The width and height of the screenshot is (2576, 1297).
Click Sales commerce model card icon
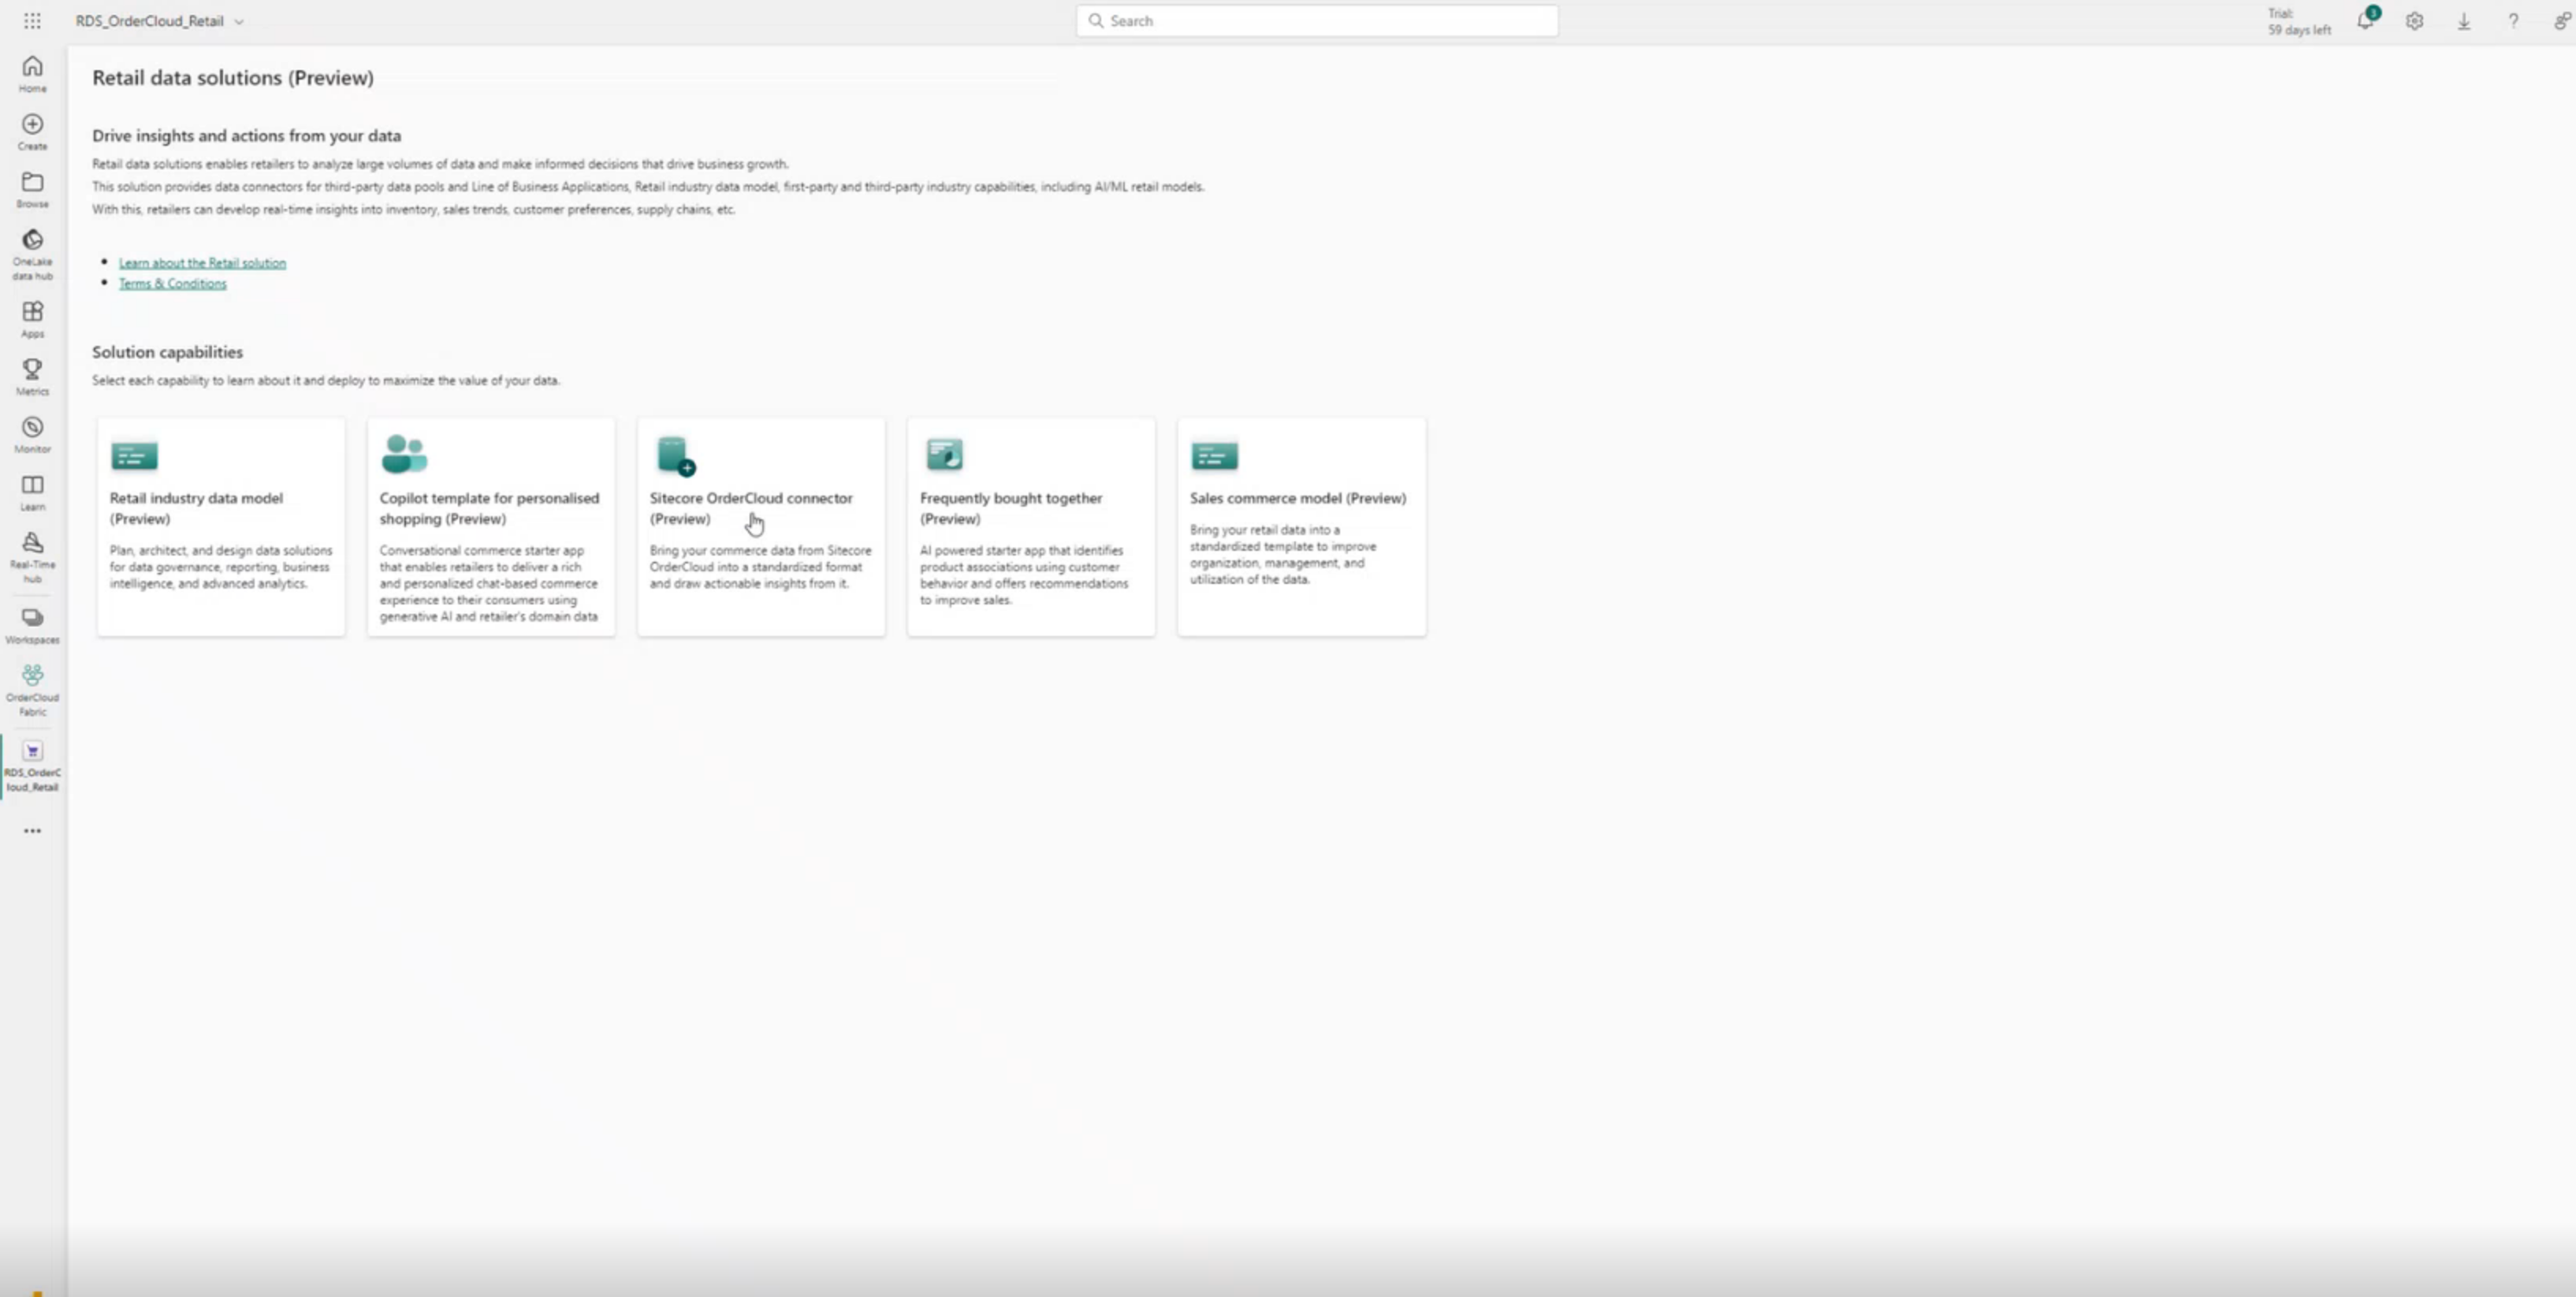[x=1215, y=456]
